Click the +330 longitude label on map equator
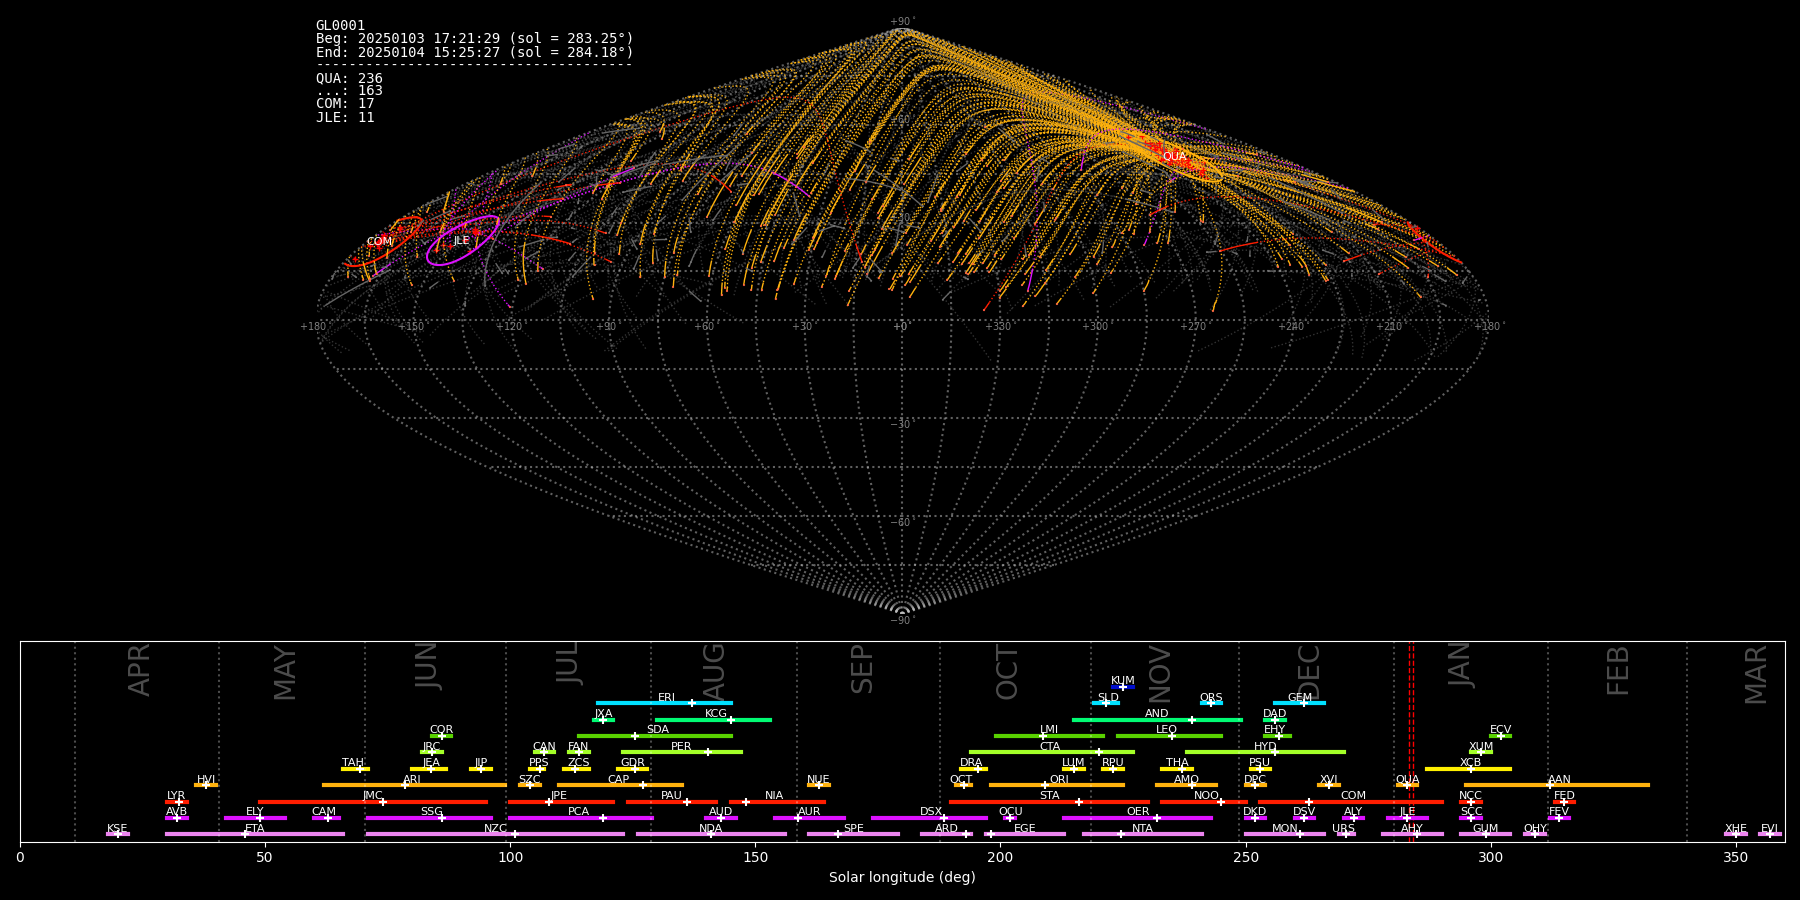Viewport: 1800px width, 900px height. point(998,327)
